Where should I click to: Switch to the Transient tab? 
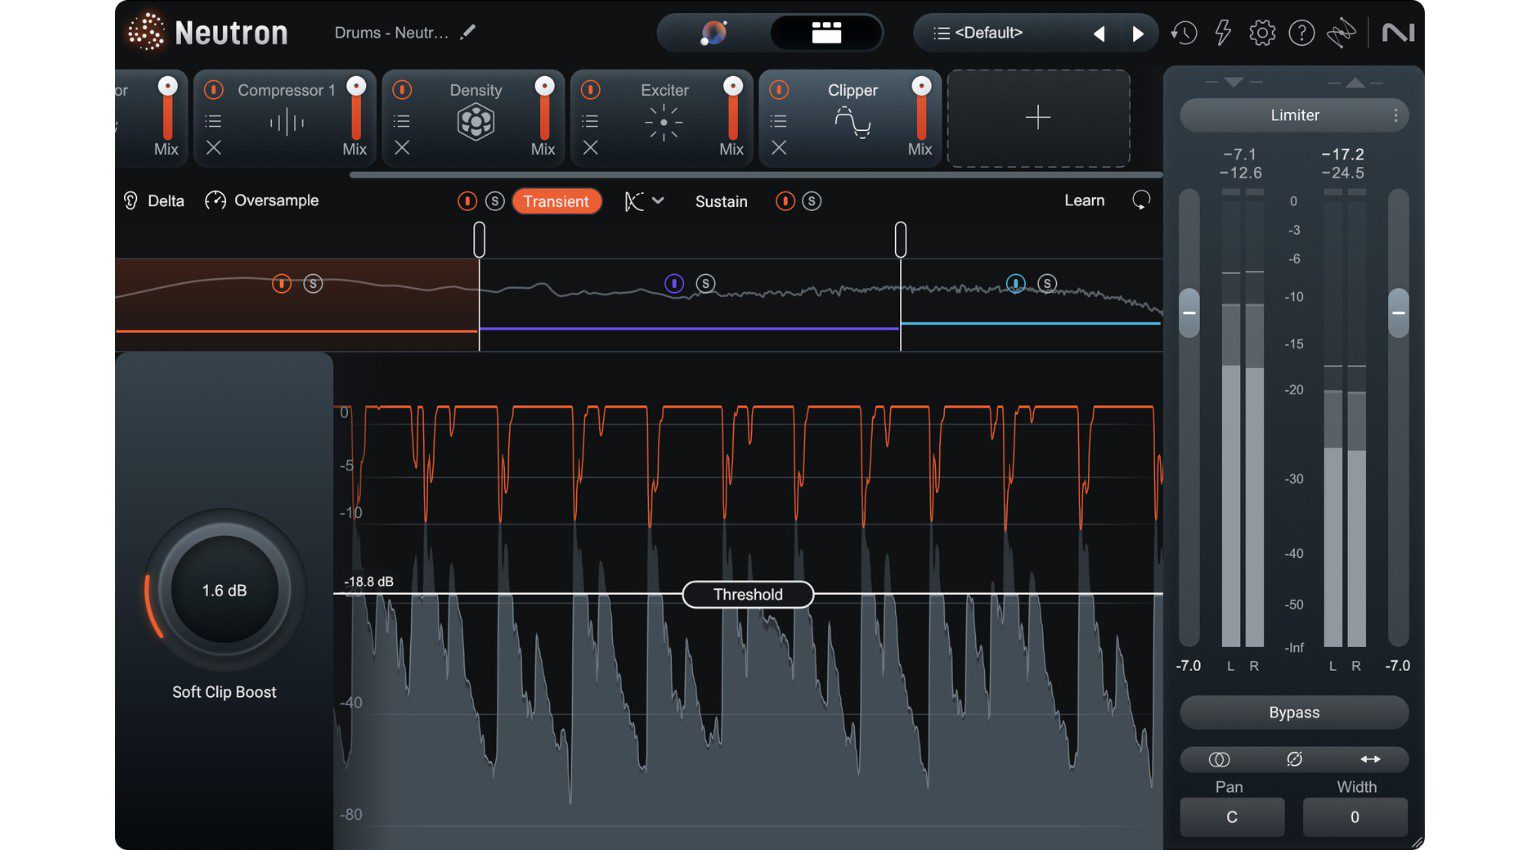(557, 201)
